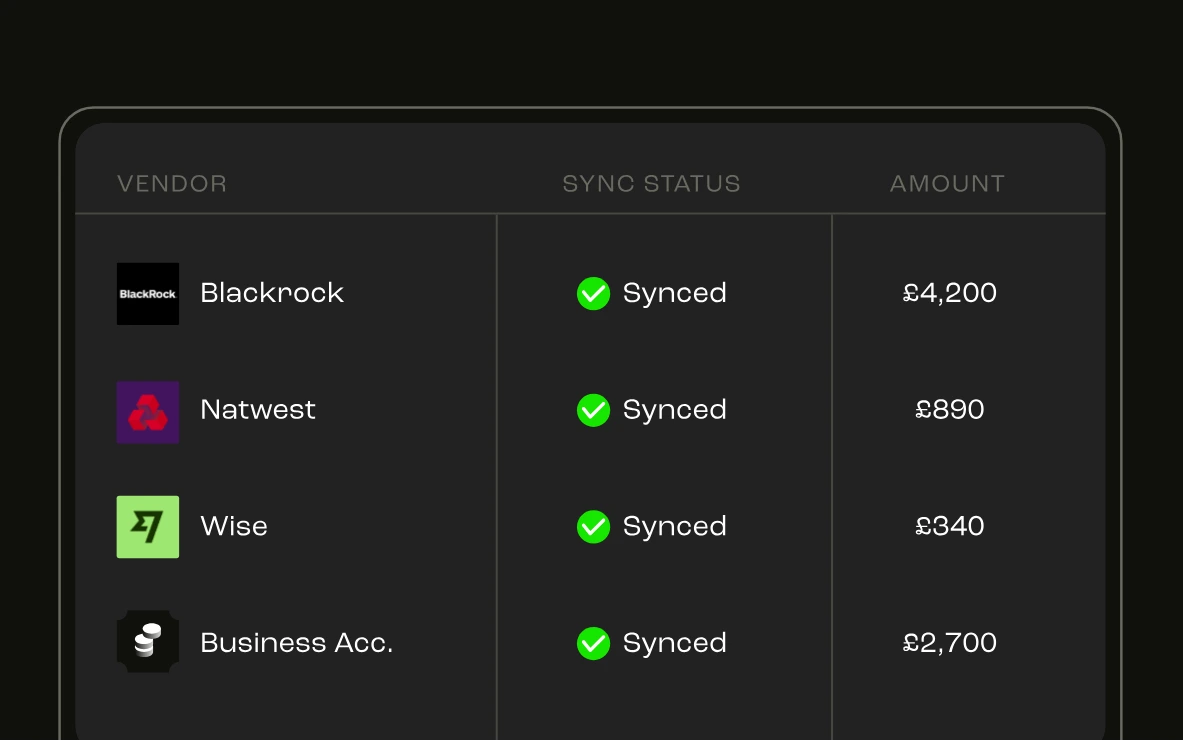Image resolution: width=1183 pixels, height=742 pixels.
Task: Click the Business Acc. coins icon
Action: tap(148, 642)
